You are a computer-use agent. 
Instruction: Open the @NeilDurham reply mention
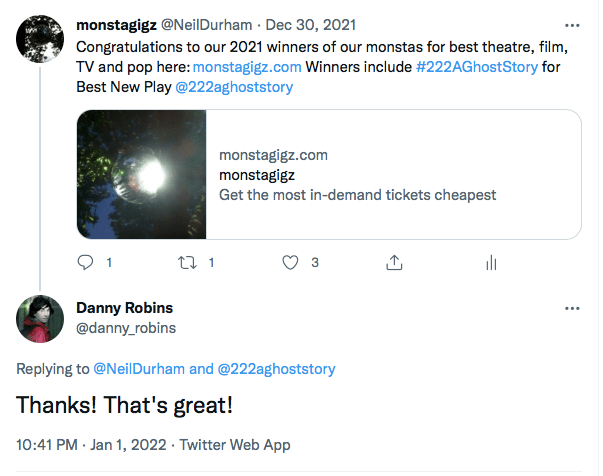click(x=139, y=369)
